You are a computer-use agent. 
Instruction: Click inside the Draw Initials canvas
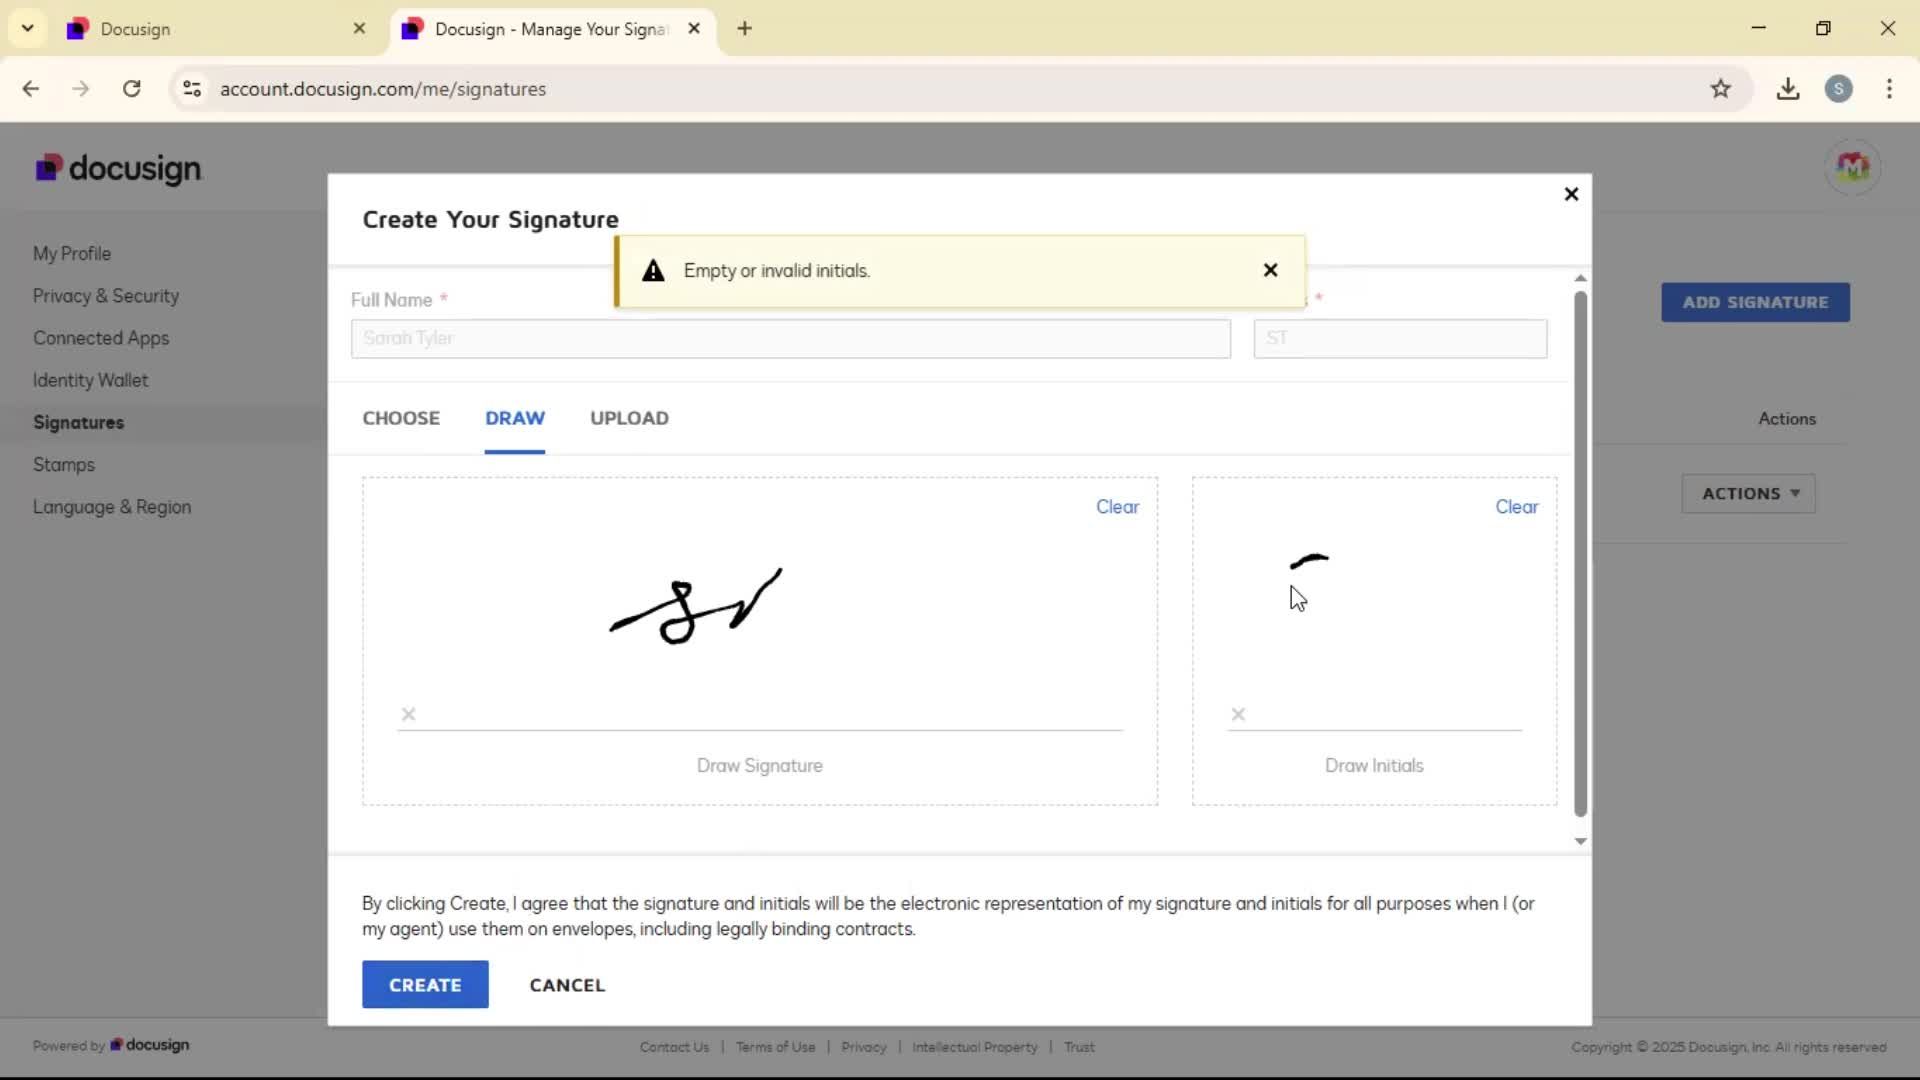pos(1374,641)
